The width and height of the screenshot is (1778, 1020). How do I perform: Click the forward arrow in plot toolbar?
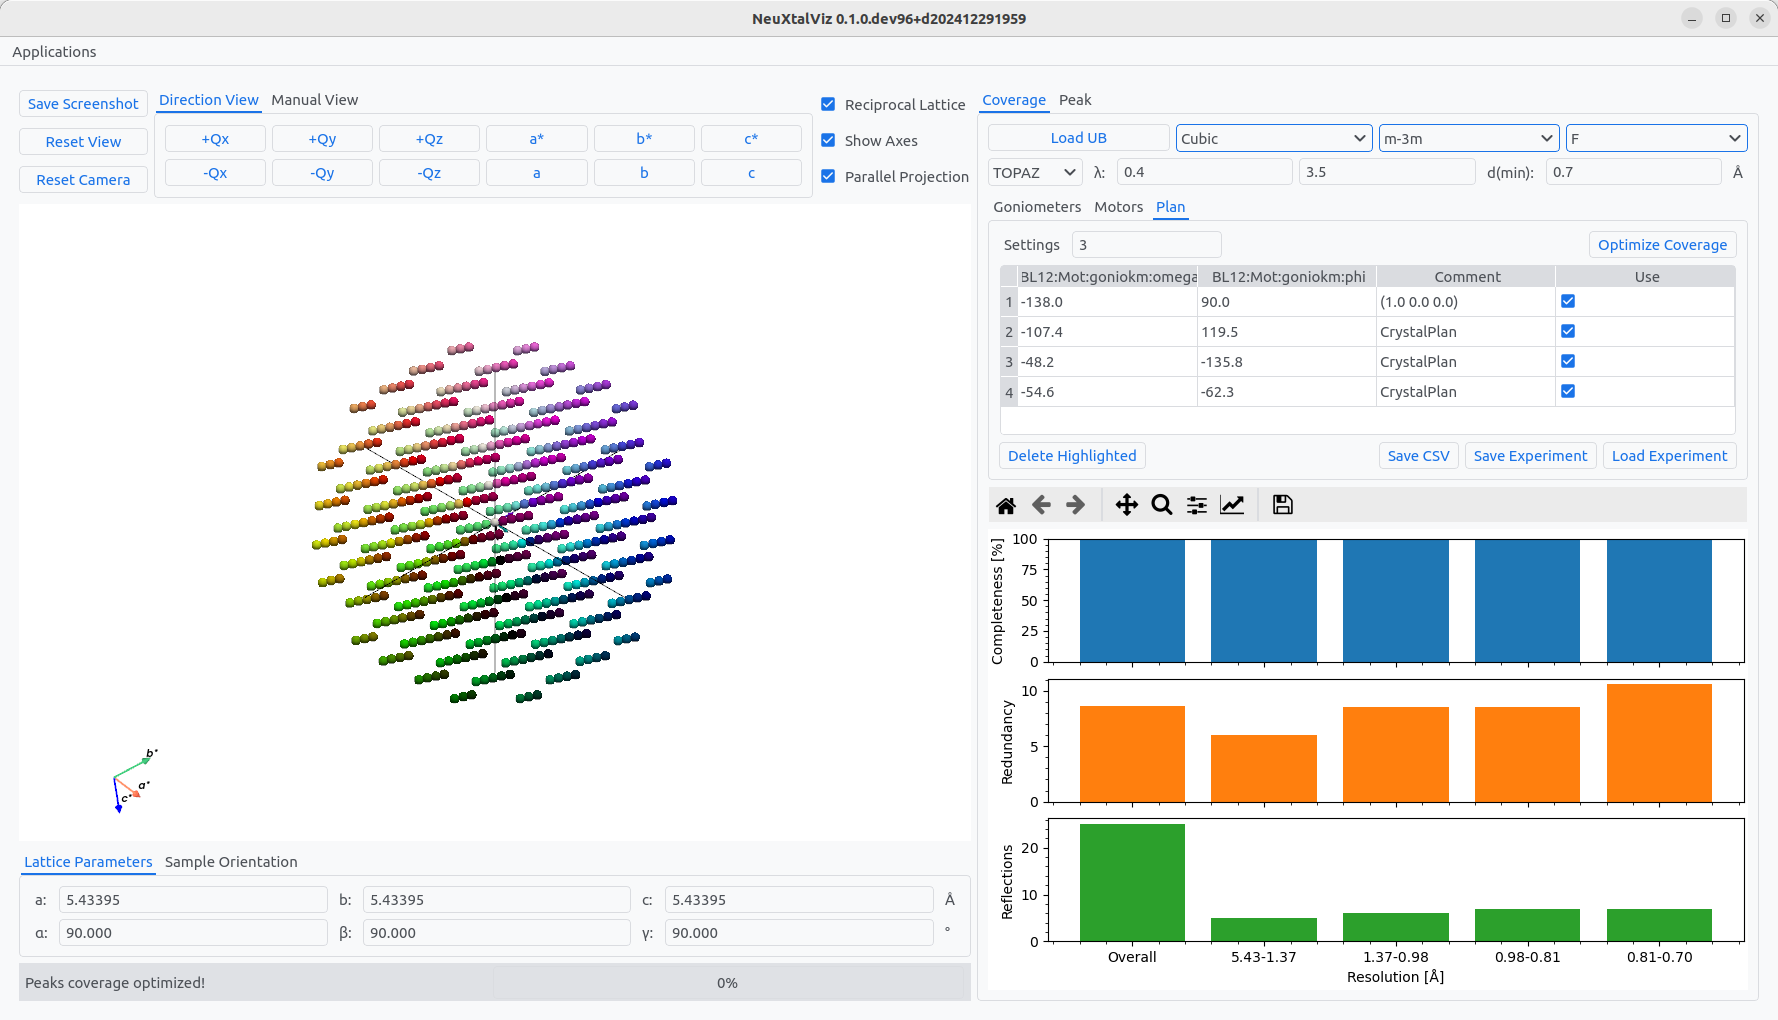pyautogui.click(x=1076, y=505)
